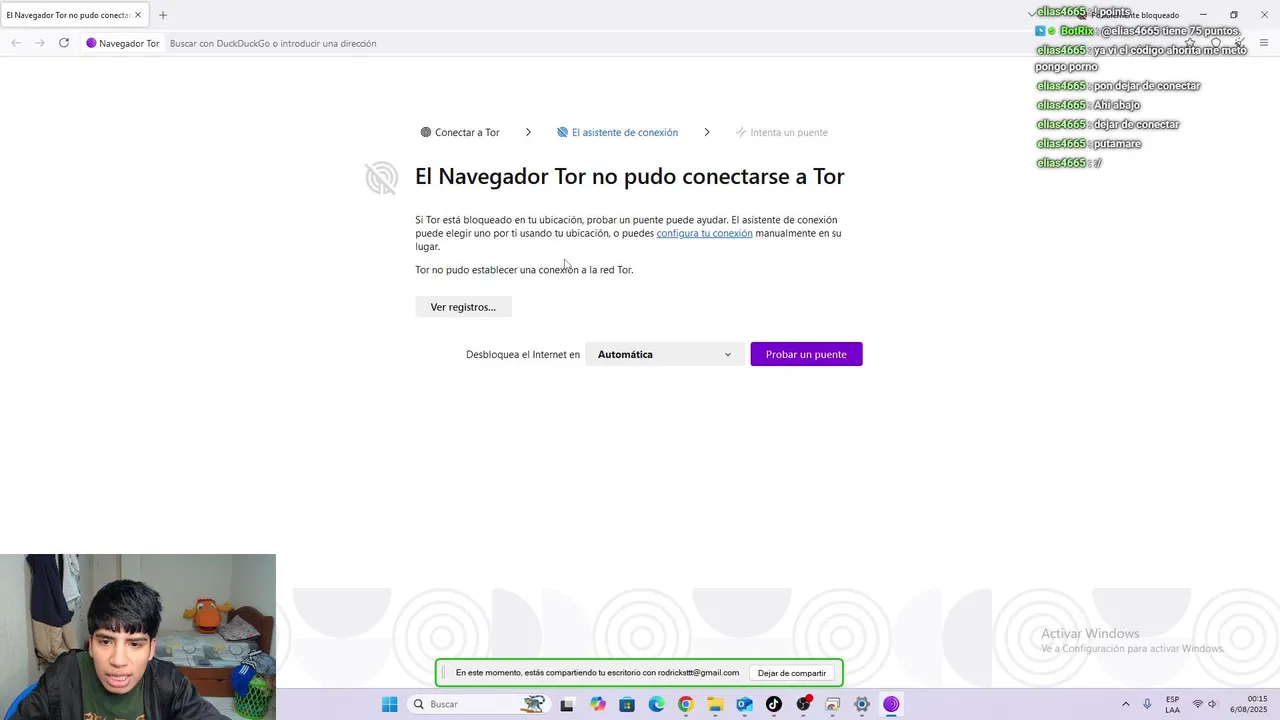Click the taskbar 'Buscar' search box
The width and height of the screenshot is (1280, 720).
coord(478,704)
